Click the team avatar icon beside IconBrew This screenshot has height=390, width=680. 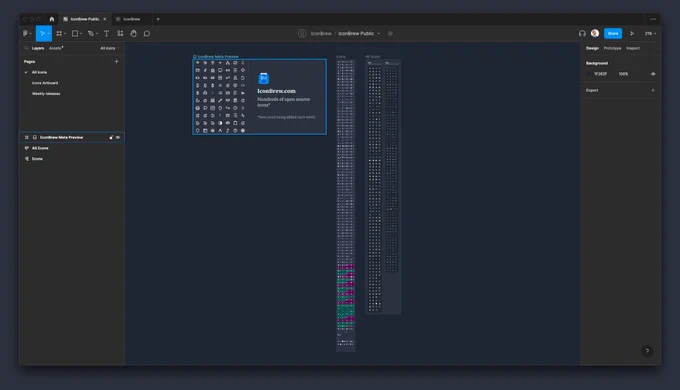(x=302, y=33)
